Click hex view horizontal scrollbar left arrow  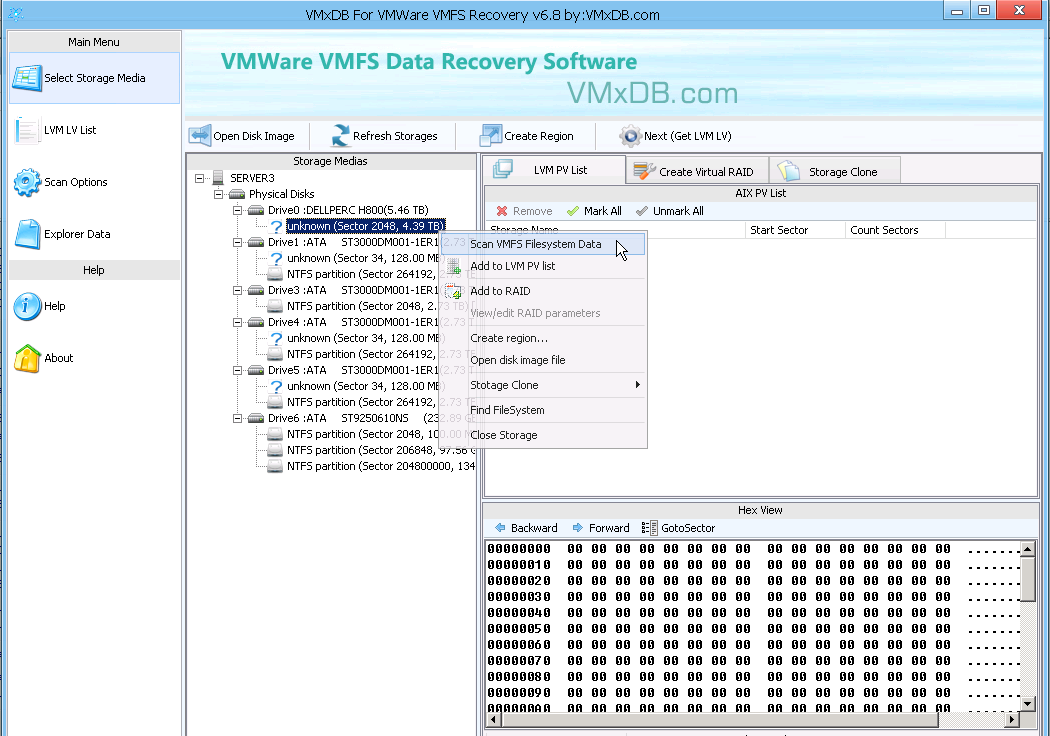tap(494, 719)
